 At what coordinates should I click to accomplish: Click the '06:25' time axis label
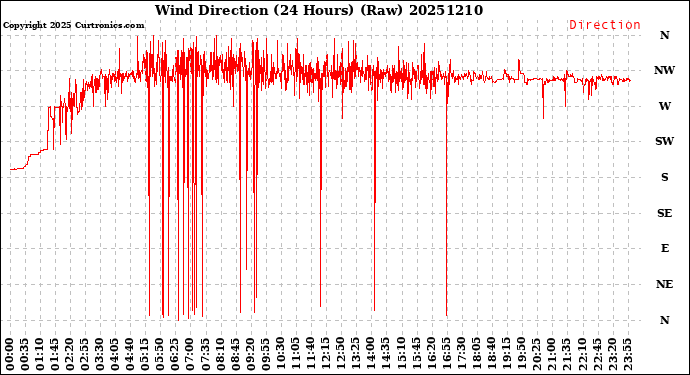176,354
